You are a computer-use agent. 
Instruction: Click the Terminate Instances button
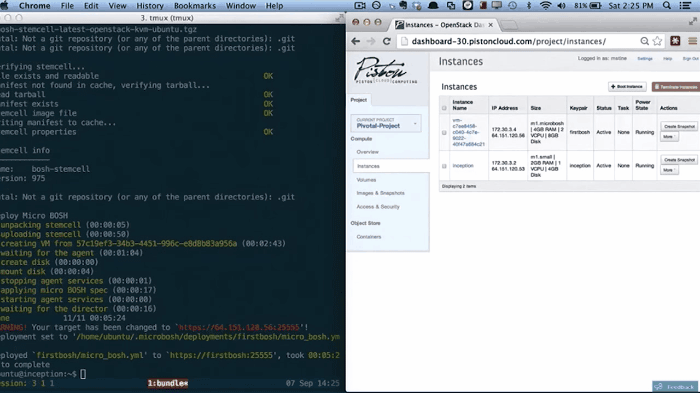(x=676, y=87)
